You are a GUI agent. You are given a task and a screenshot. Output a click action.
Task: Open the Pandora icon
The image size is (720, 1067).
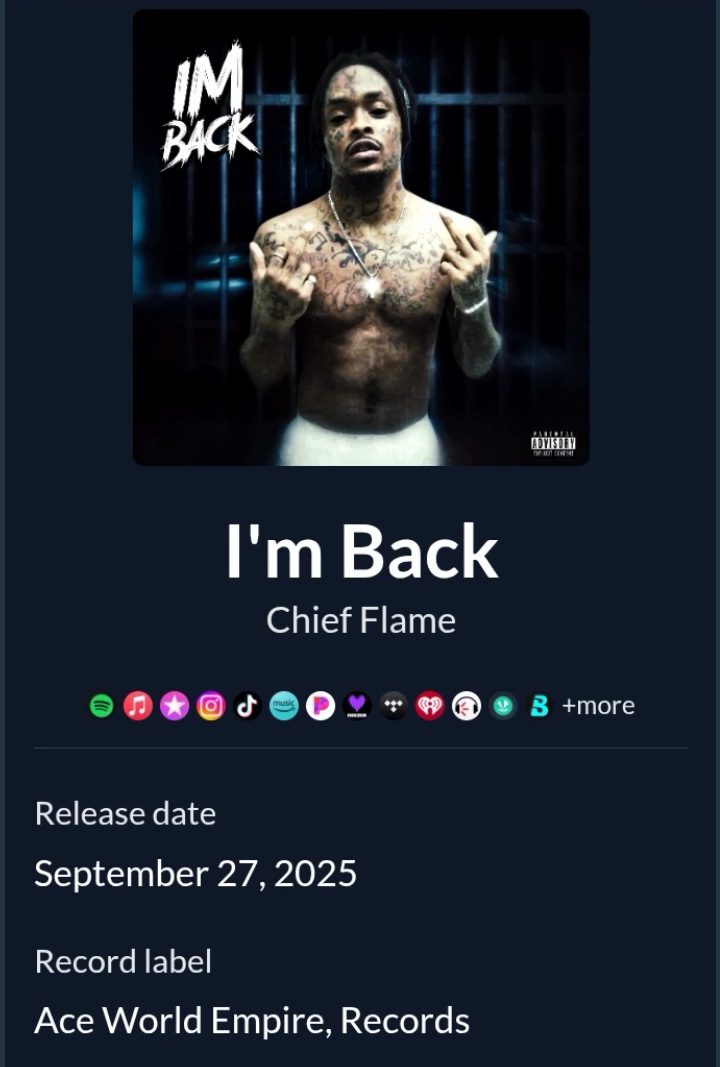tap(321, 706)
